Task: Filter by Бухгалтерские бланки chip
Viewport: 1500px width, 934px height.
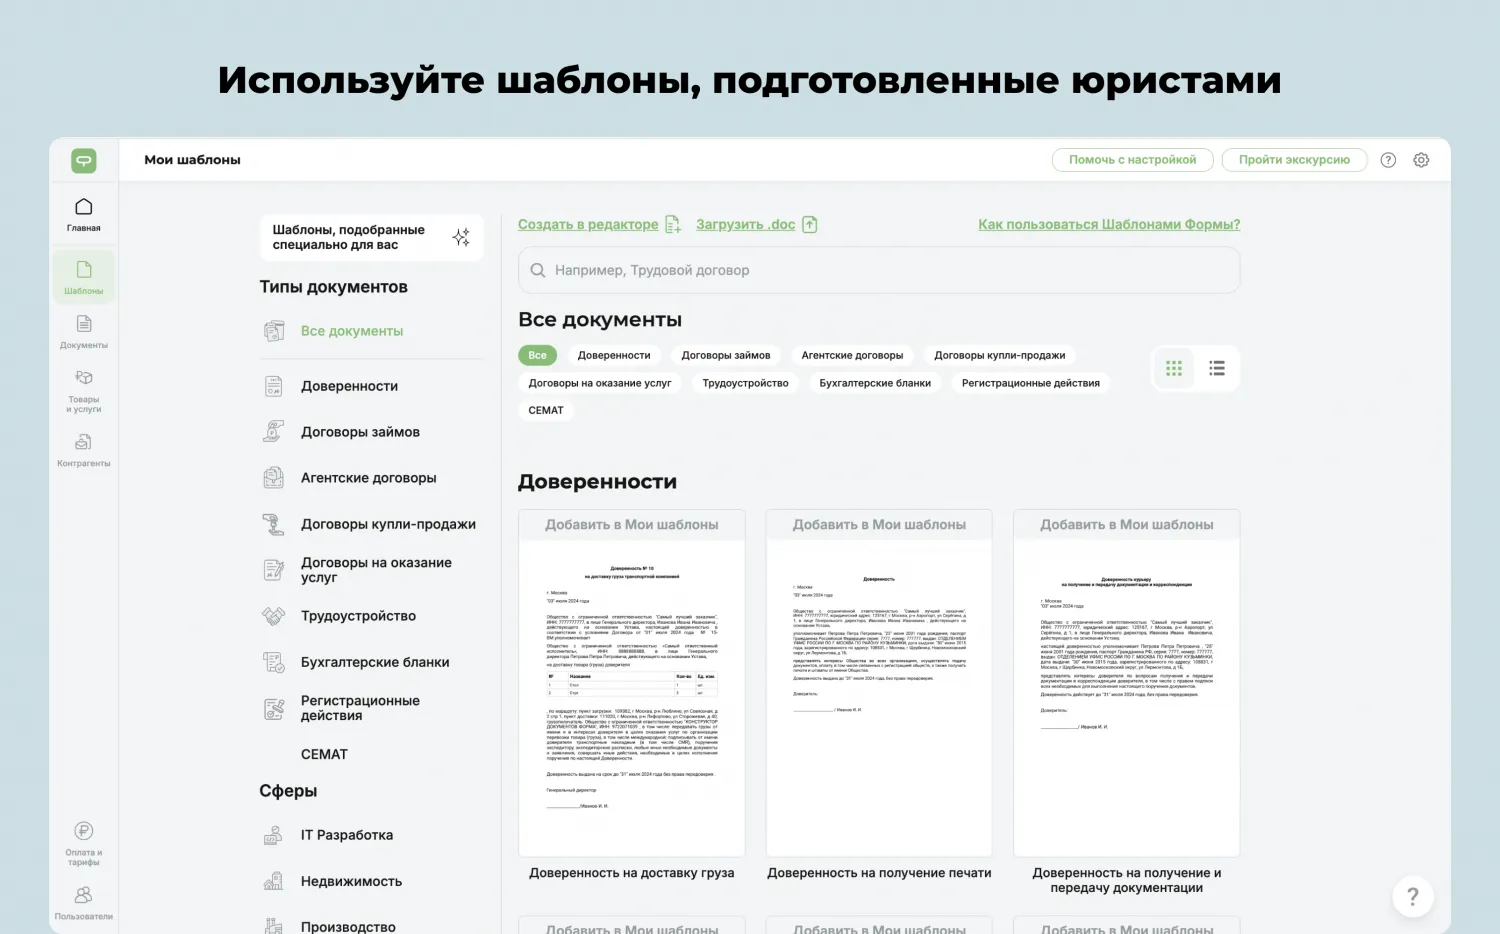Action: 874,383
